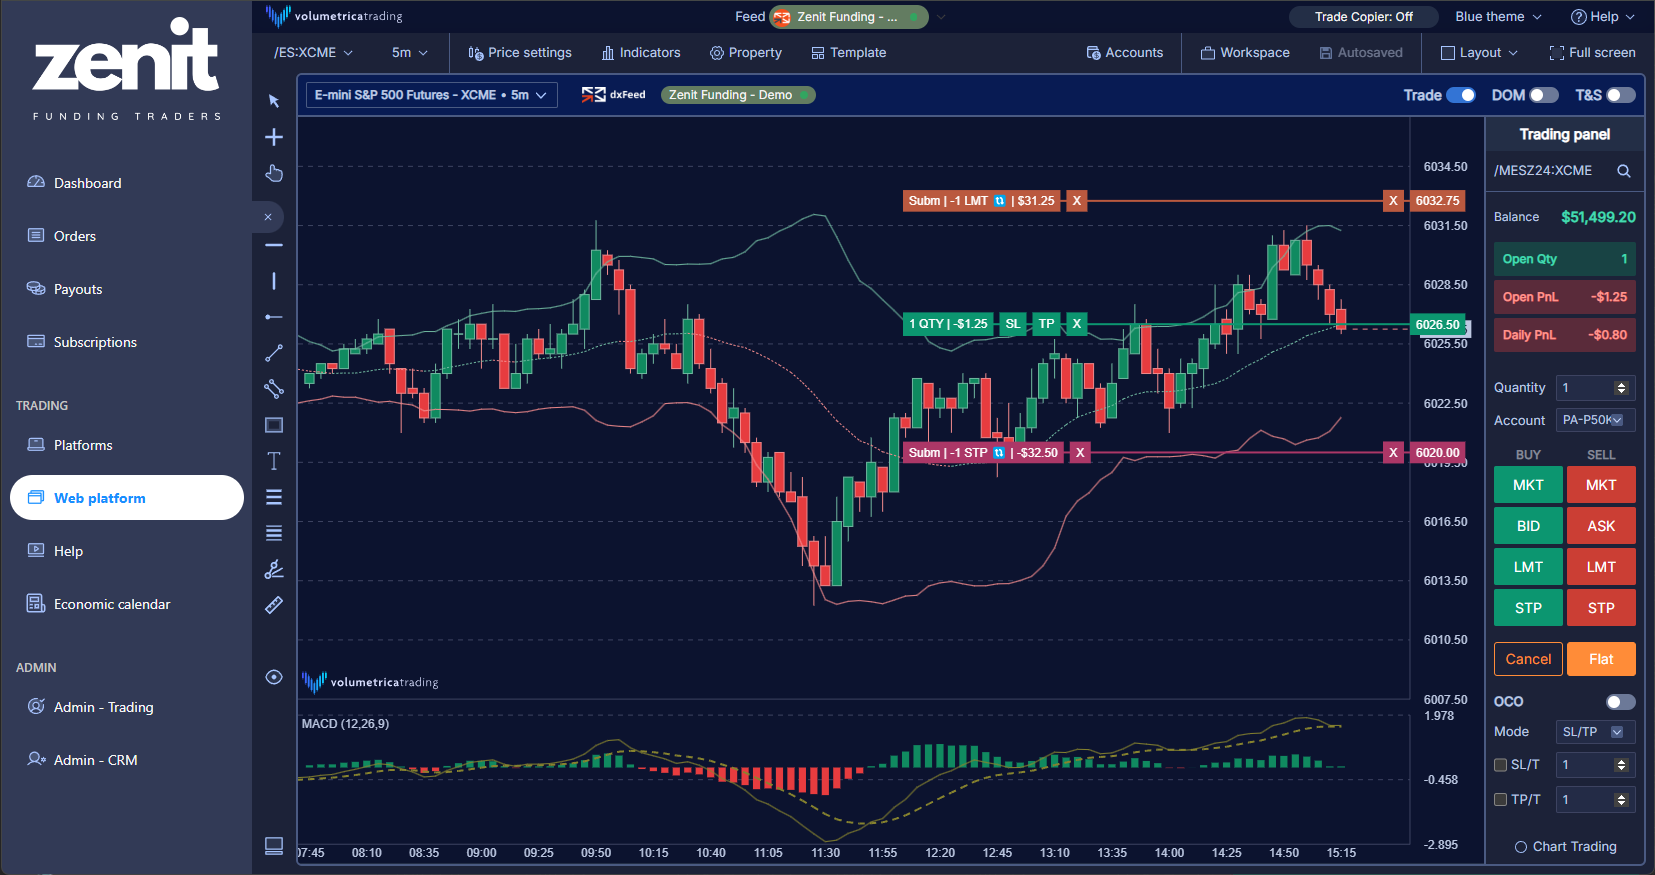Open the 5m timeframe dropdown
Screen dimensions: 1655x875
409,53
